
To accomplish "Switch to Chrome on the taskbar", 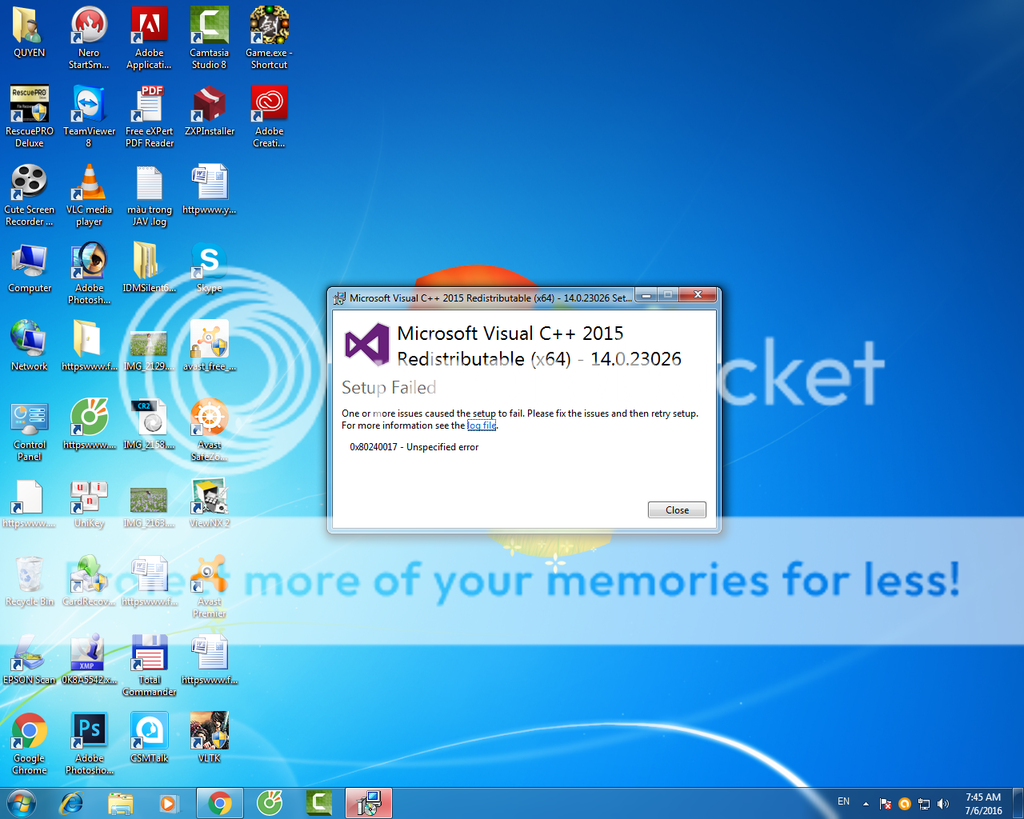I will coord(219,803).
